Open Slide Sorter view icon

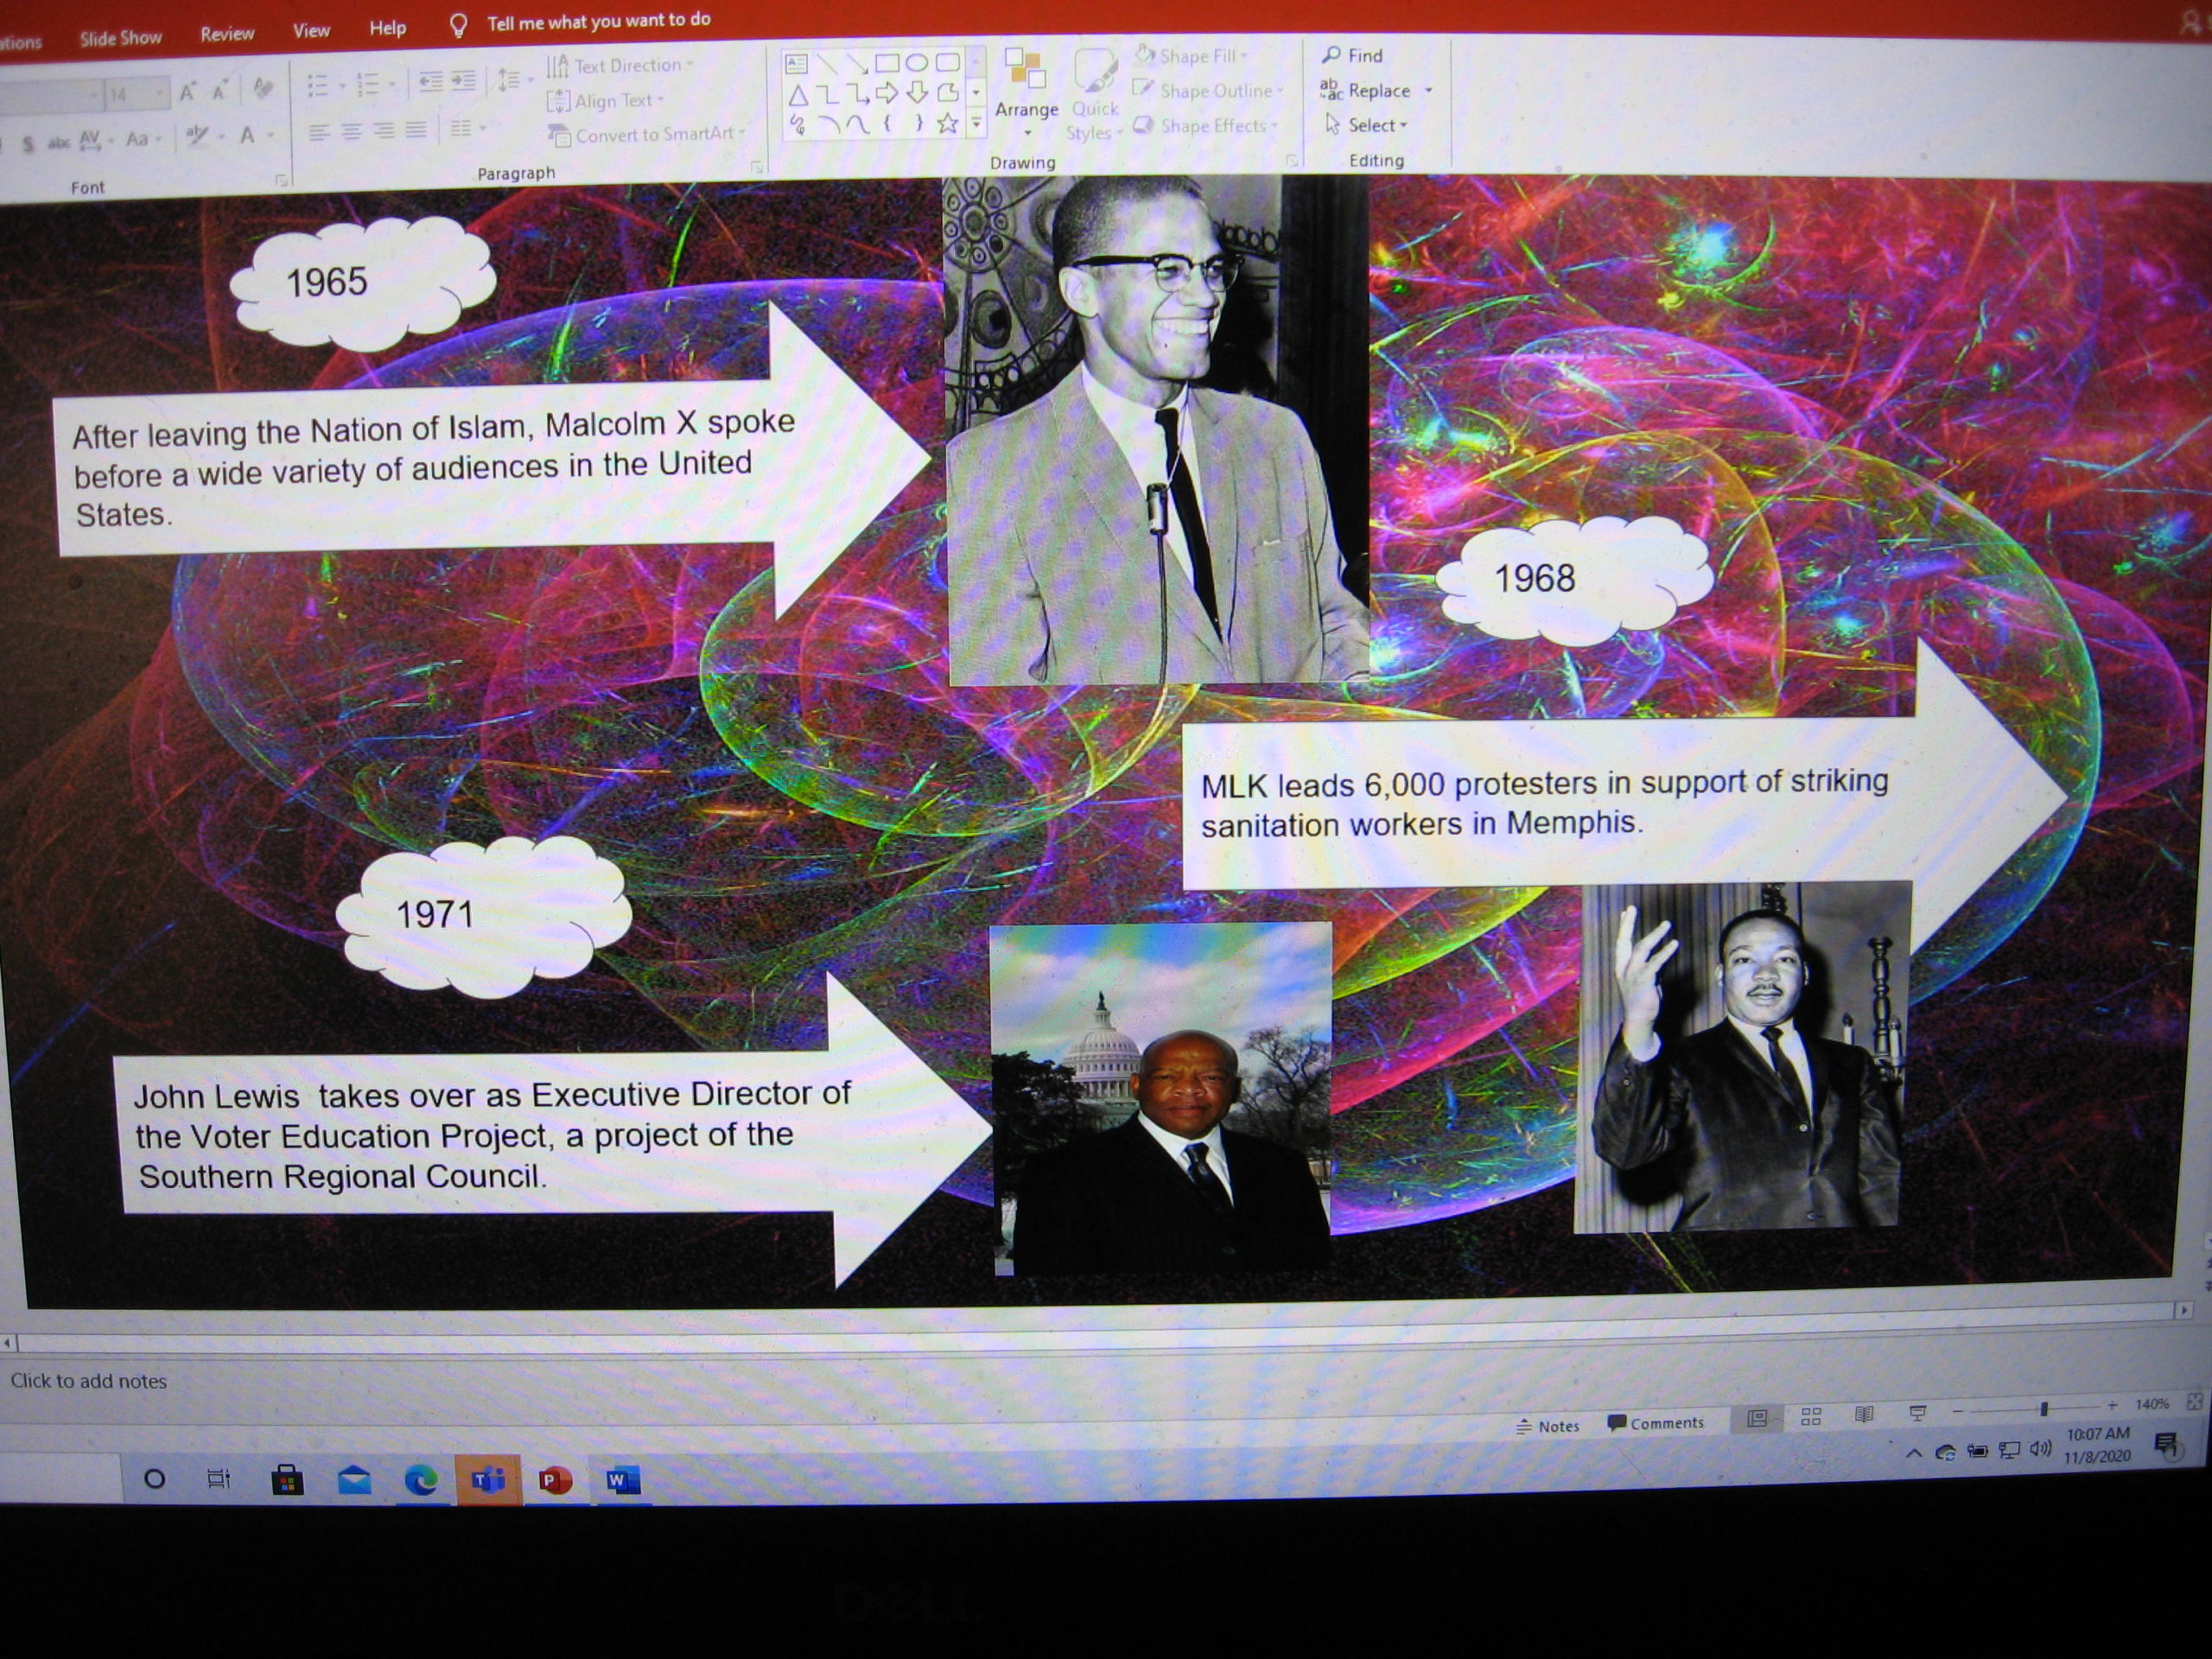click(x=1811, y=1417)
